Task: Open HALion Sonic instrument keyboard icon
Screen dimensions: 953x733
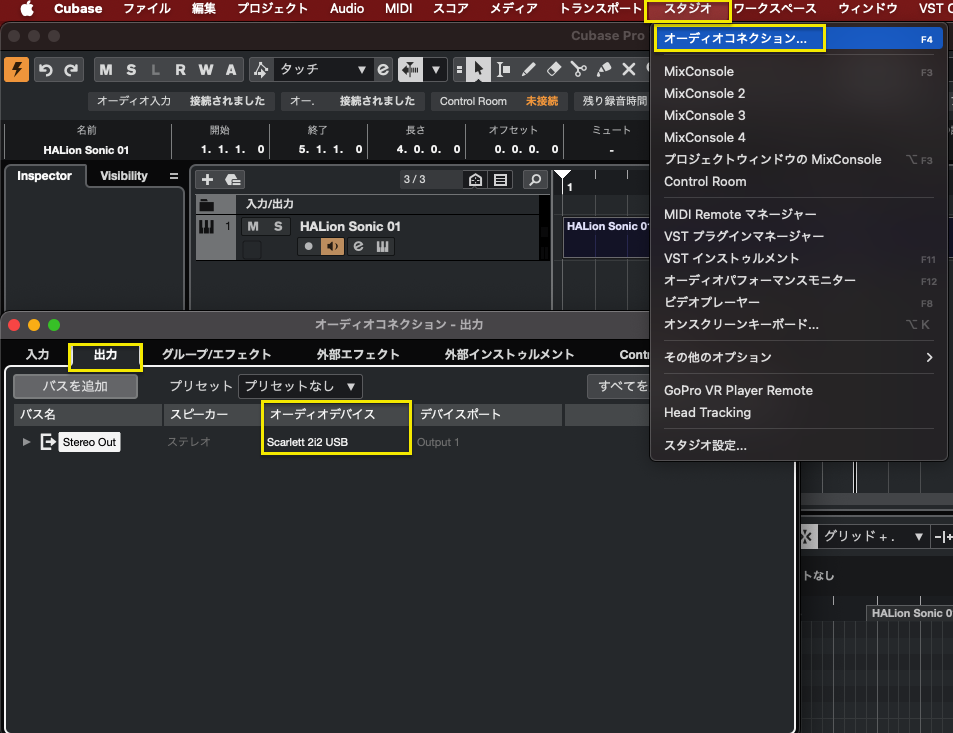Action: tap(383, 247)
